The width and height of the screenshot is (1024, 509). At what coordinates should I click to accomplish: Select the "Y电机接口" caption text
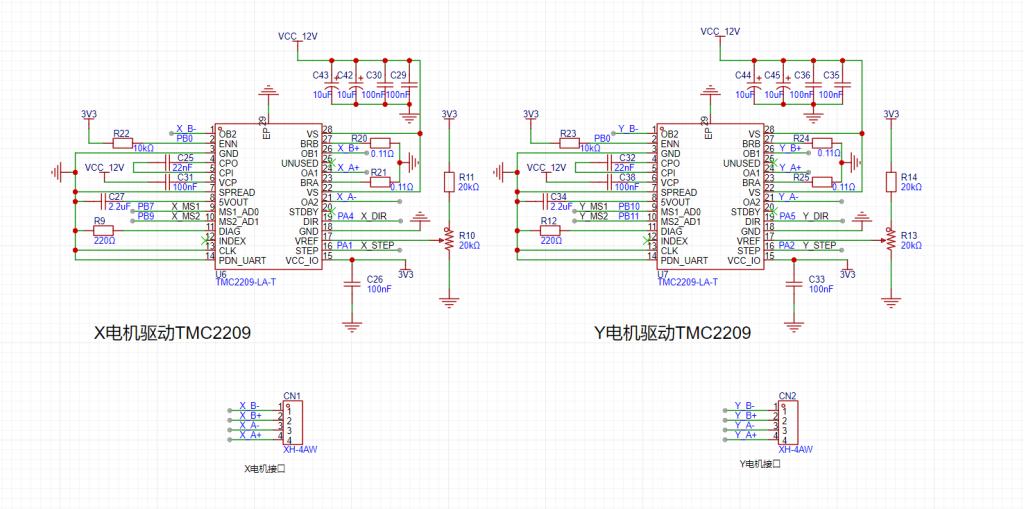pos(759,465)
